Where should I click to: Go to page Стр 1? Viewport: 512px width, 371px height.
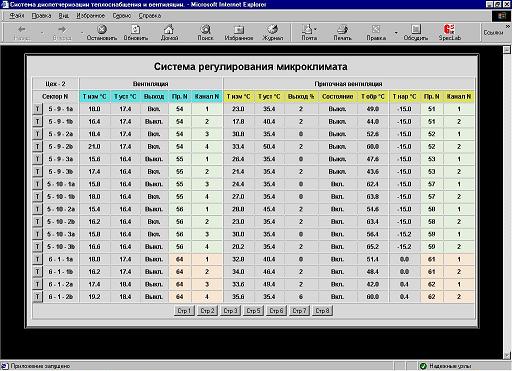(184, 311)
